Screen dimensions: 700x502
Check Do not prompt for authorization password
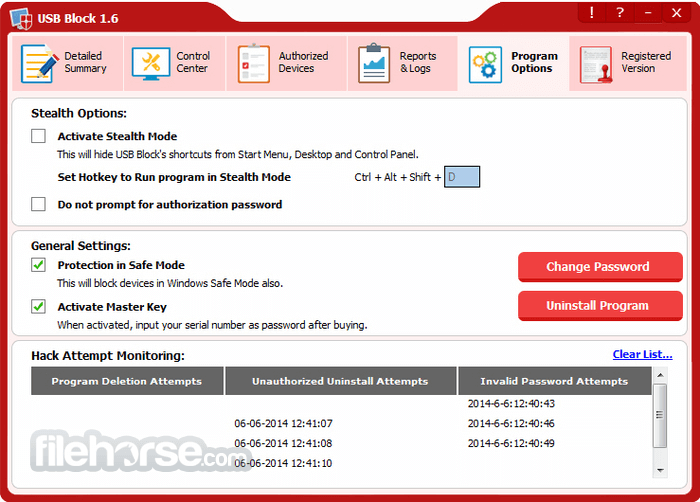pos(38,204)
